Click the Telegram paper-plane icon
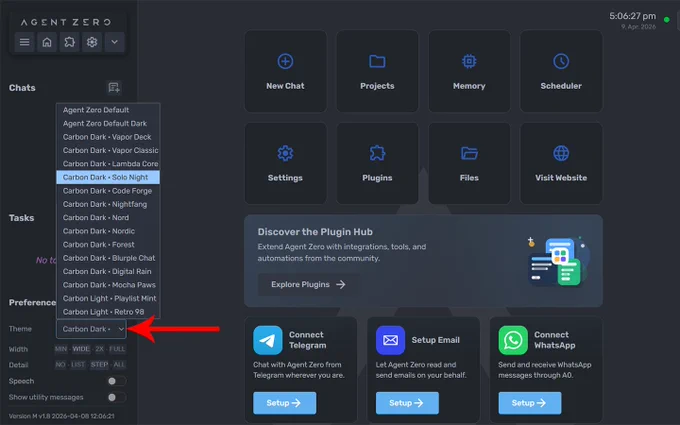The height and width of the screenshot is (425, 680). pos(268,340)
